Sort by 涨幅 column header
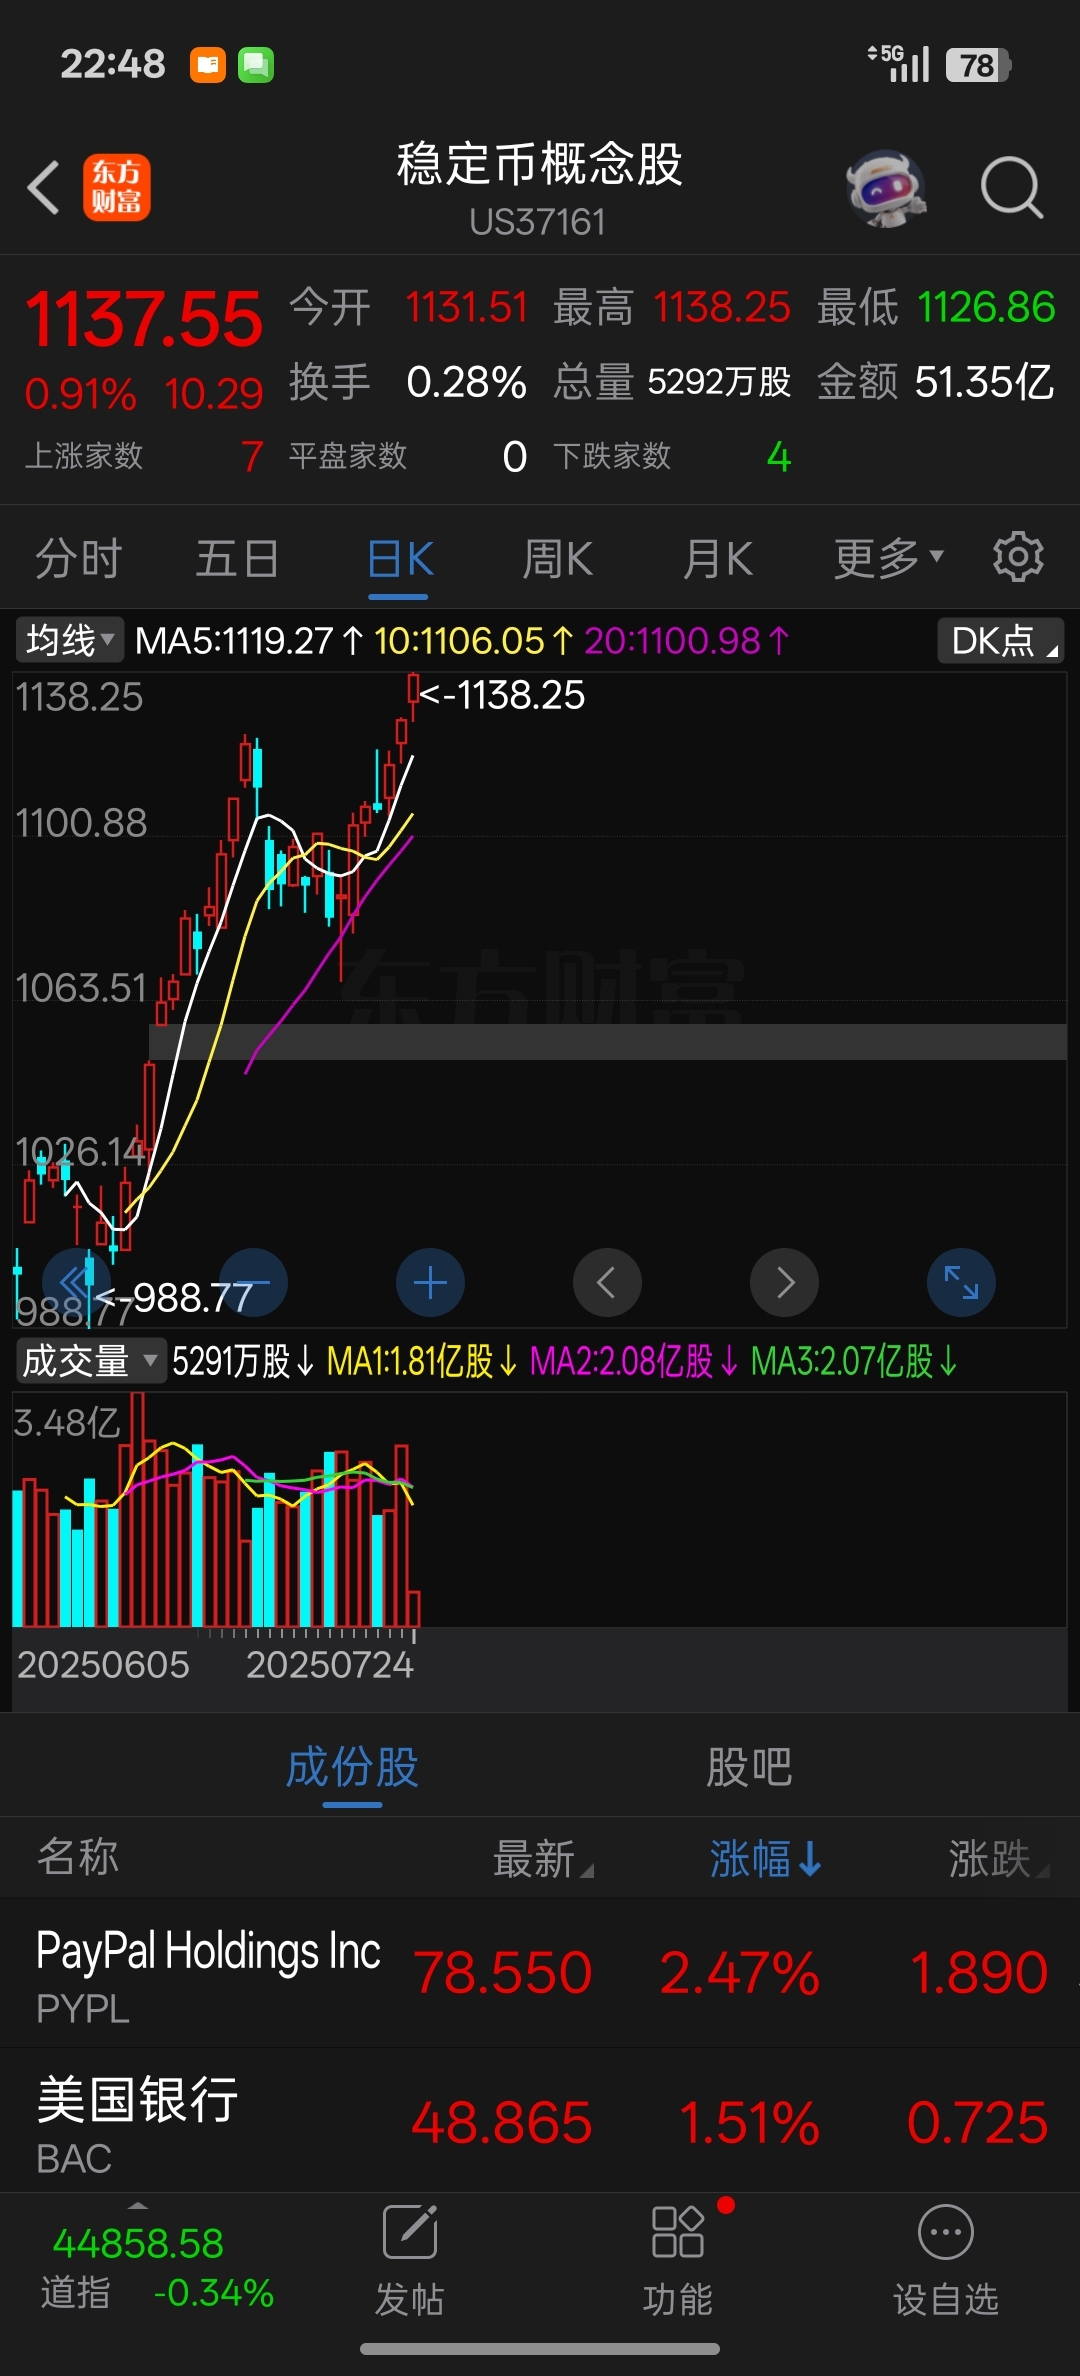 point(766,1859)
